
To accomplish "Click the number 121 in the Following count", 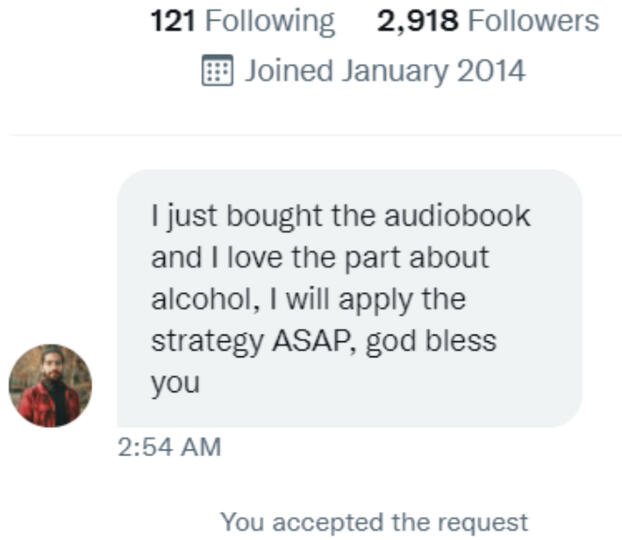I will pyautogui.click(x=171, y=21).
